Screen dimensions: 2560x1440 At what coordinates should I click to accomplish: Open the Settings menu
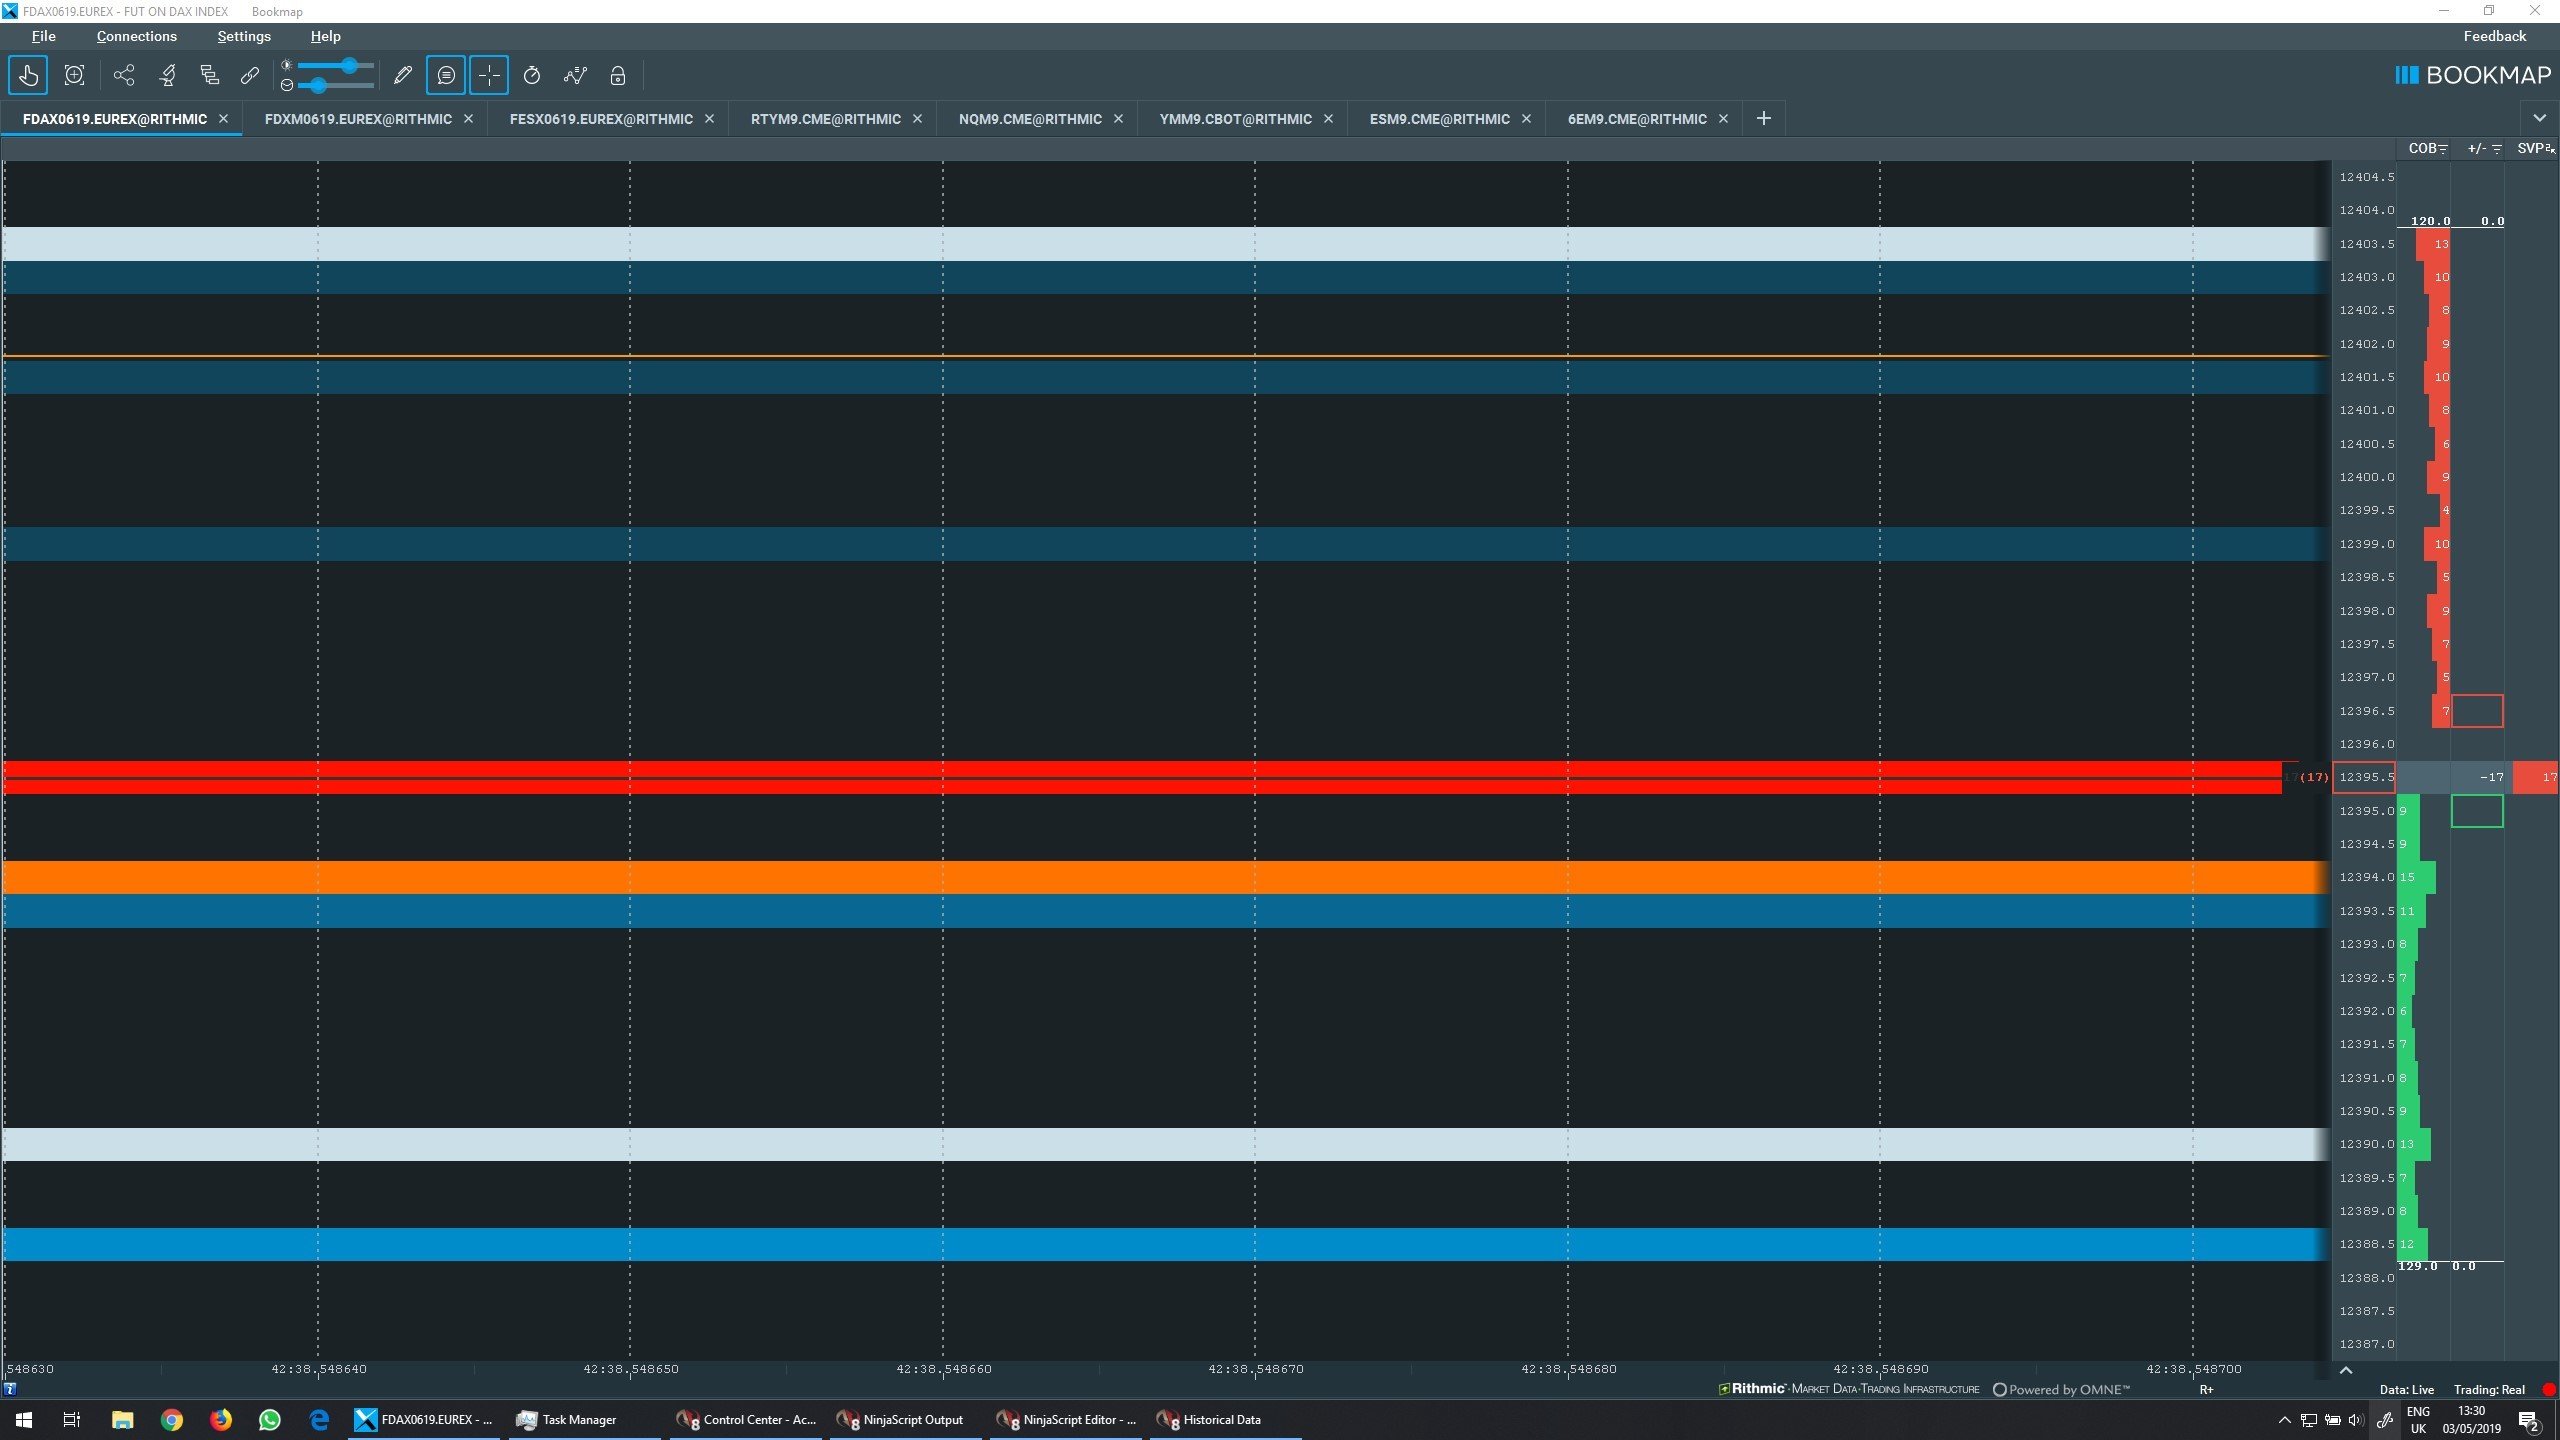pyautogui.click(x=244, y=36)
